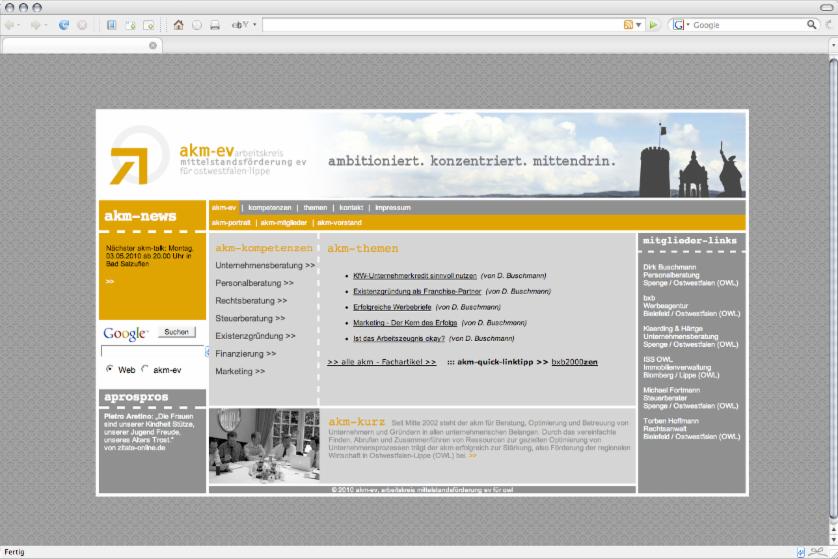Select the Web radio button

[110, 369]
